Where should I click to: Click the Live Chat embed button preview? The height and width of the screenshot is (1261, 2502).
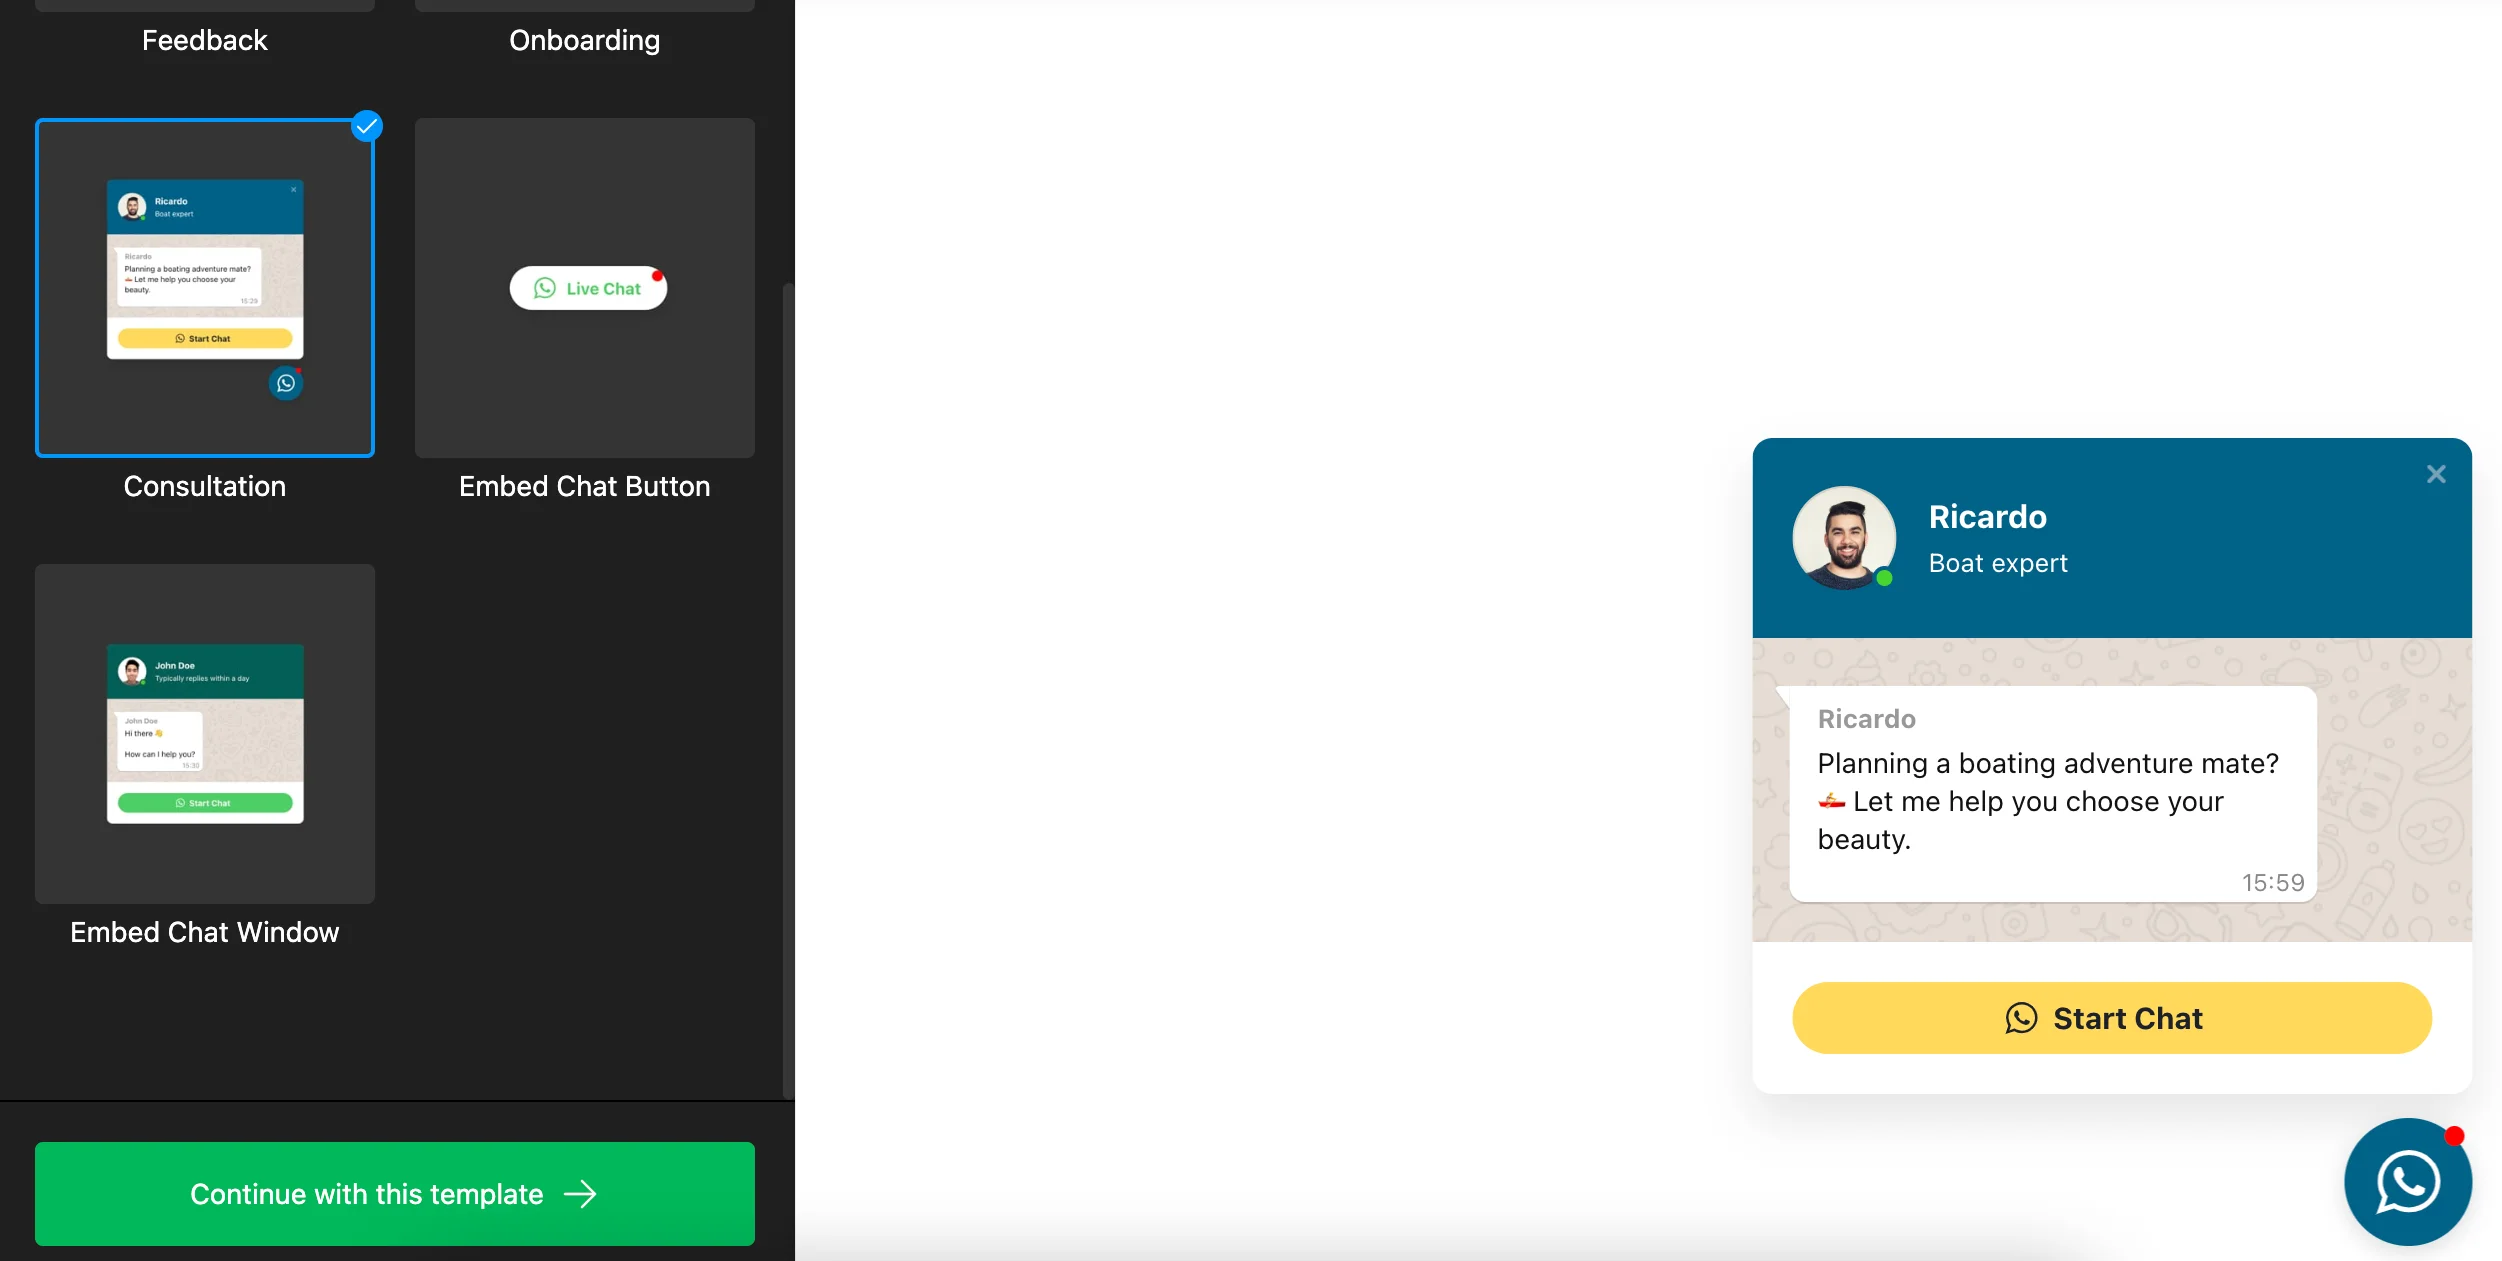tap(587, 286)
